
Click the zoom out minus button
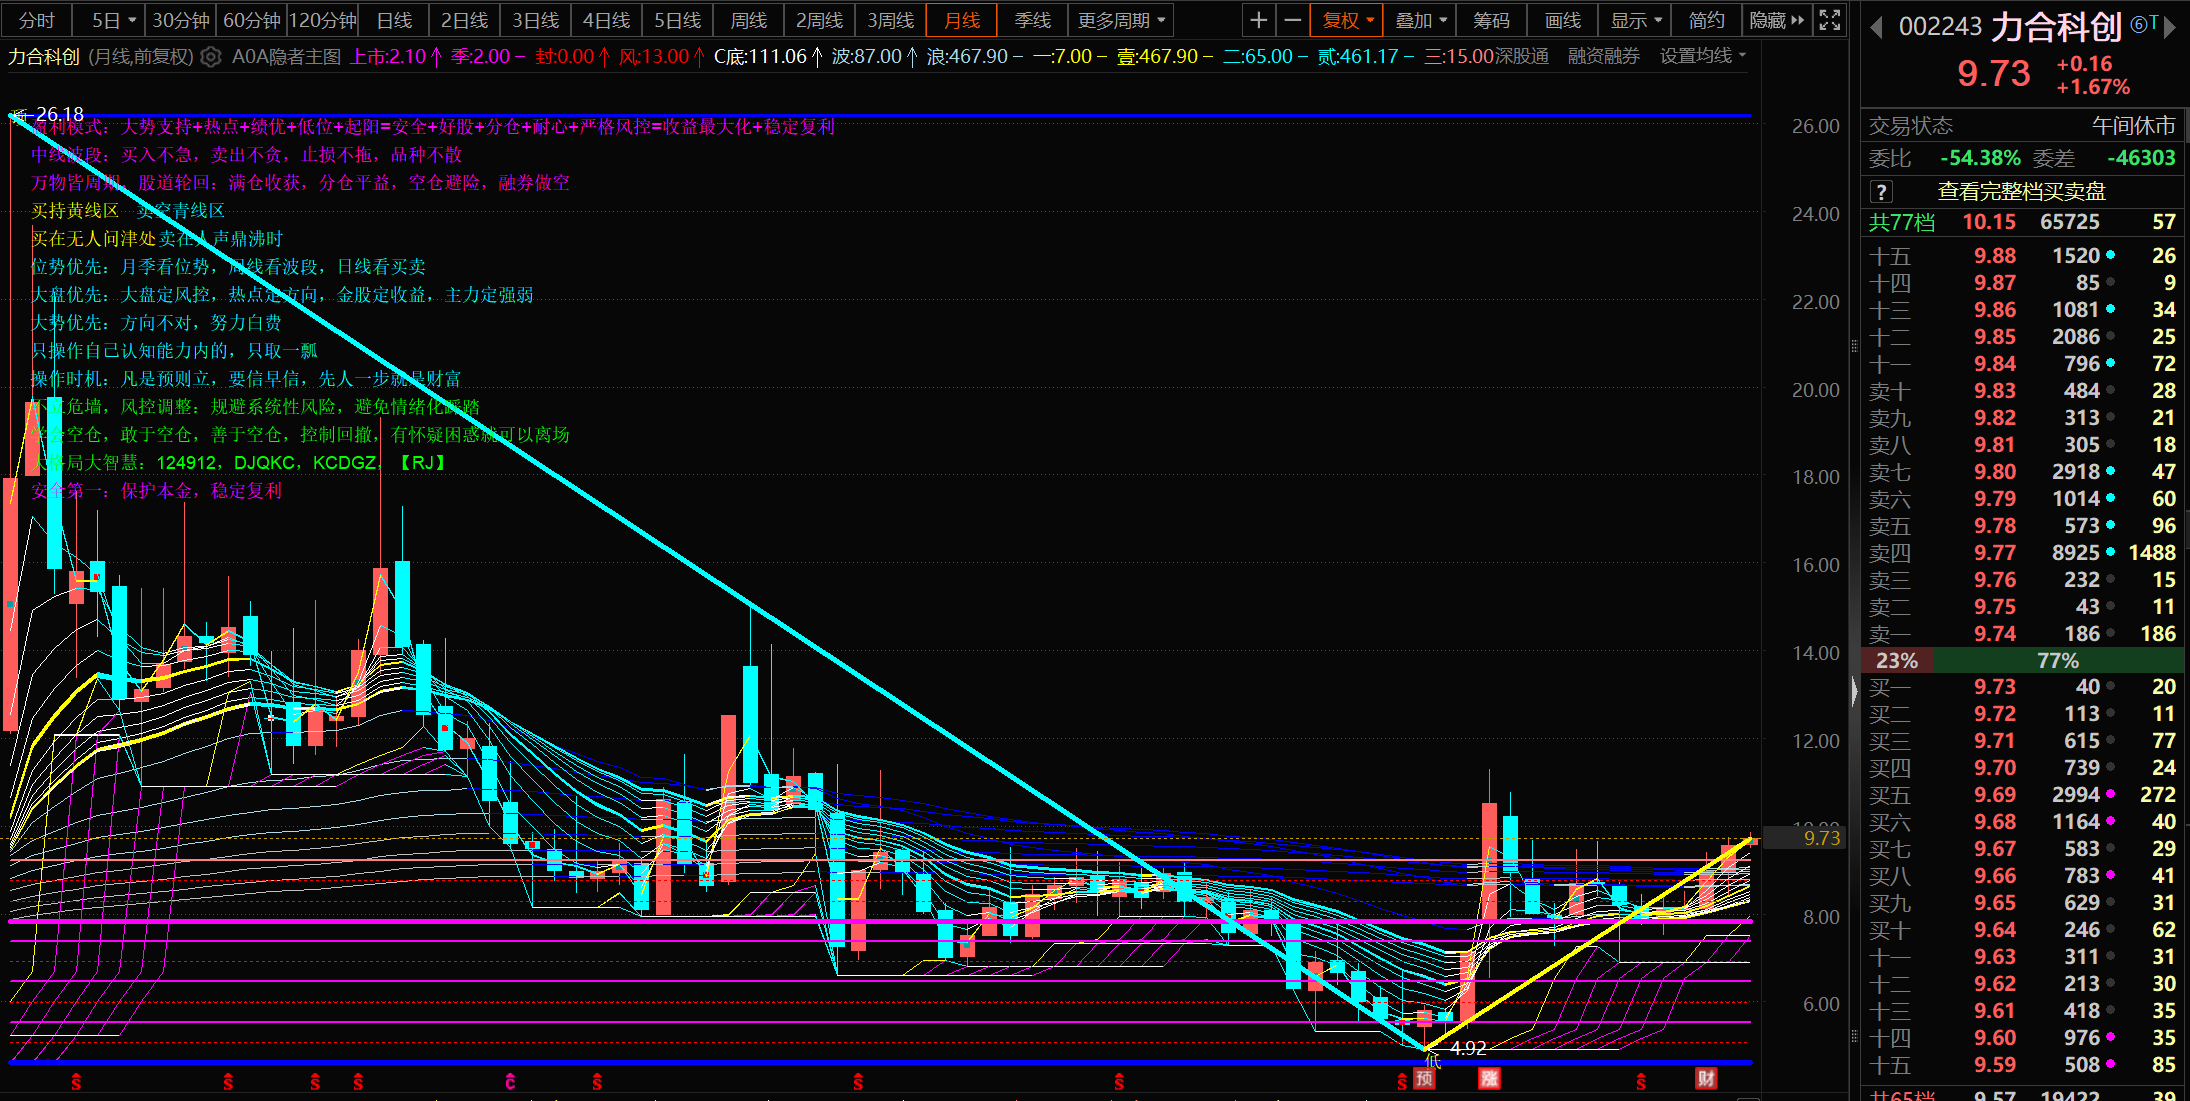[1293, 20]
